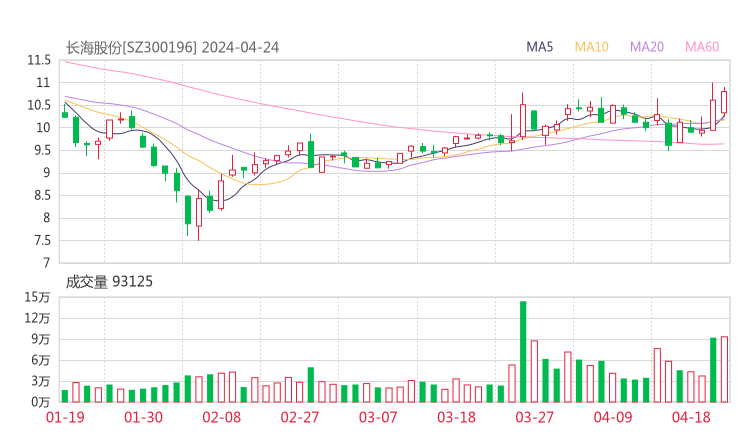Click the chart title 长海股份[SZ300196] 2024-04-24
Image resolution: width=740 pixels, height=440 pixels.
pos(172,47)
